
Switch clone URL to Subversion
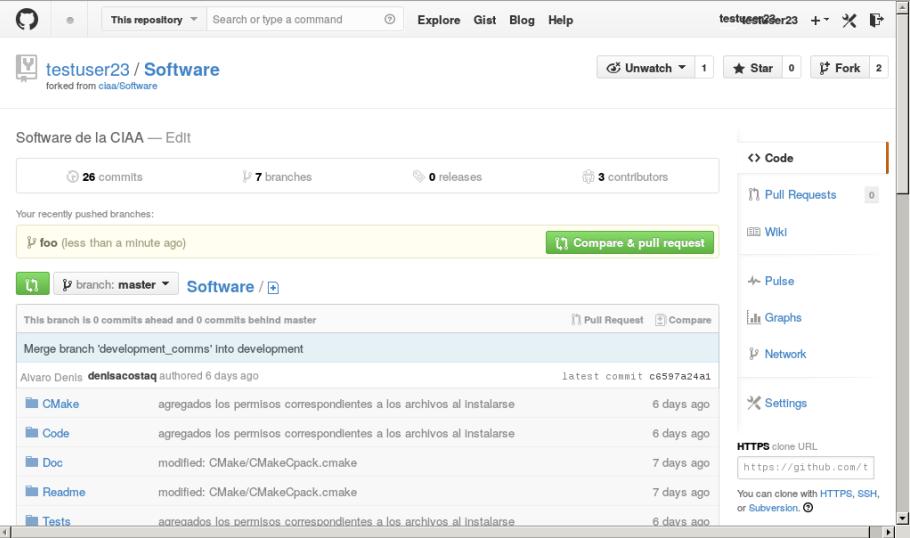[774, 508]
